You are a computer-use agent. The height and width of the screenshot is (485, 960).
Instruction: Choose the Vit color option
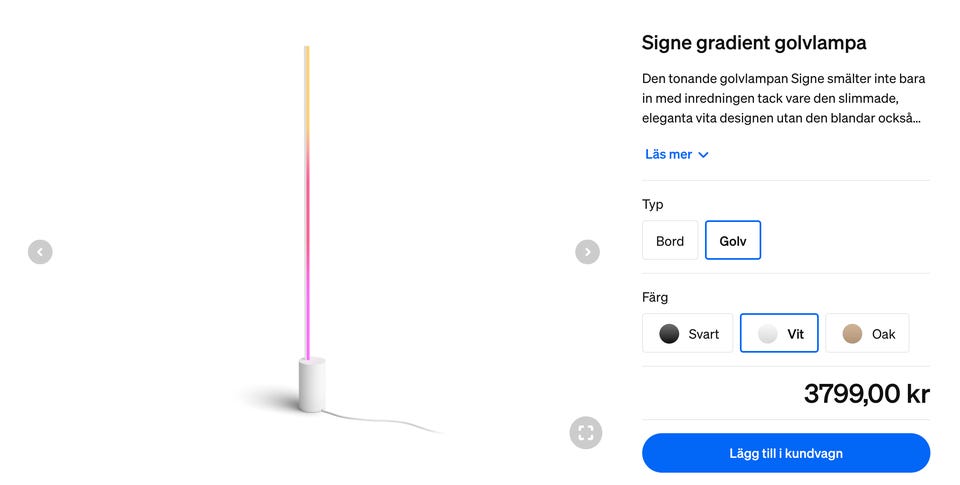[x=779, y=334]
